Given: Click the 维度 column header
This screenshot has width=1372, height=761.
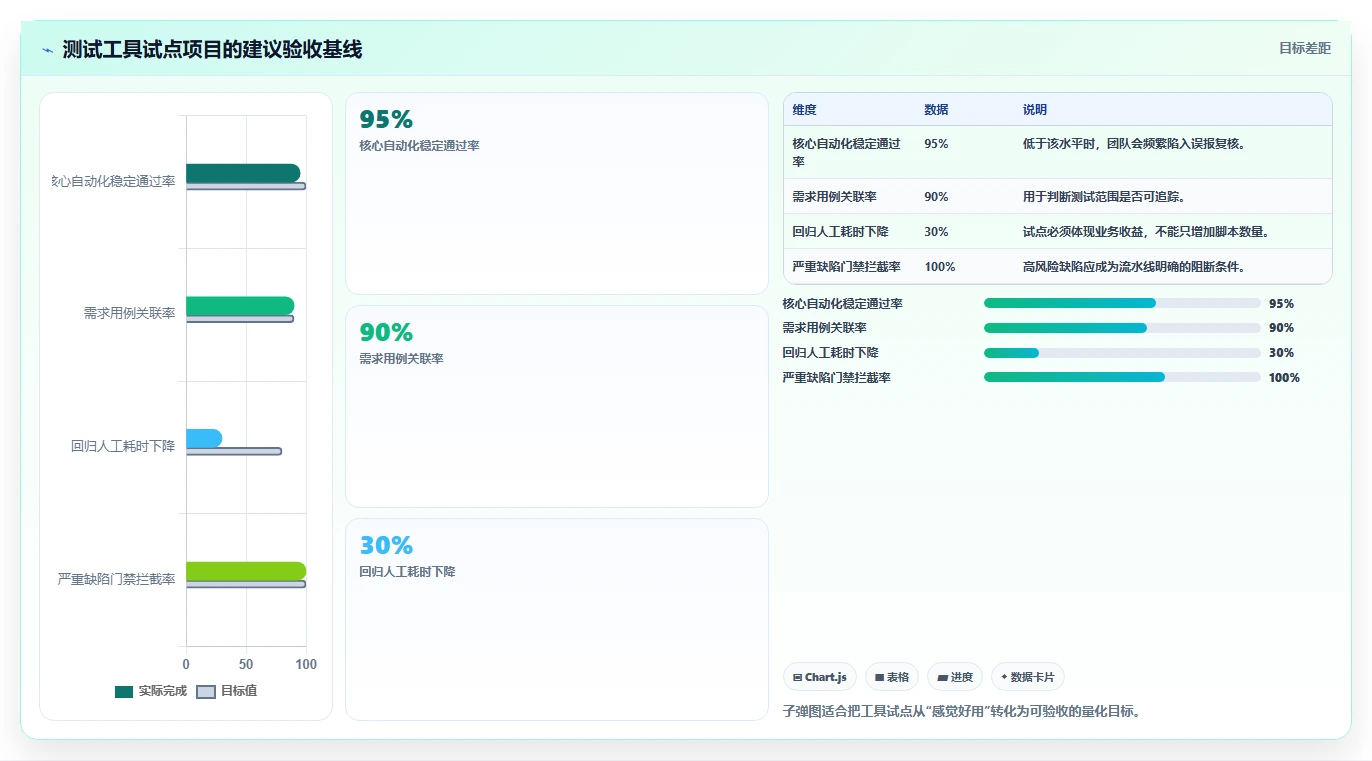Looking at the screenshot, I should point(804,110).
